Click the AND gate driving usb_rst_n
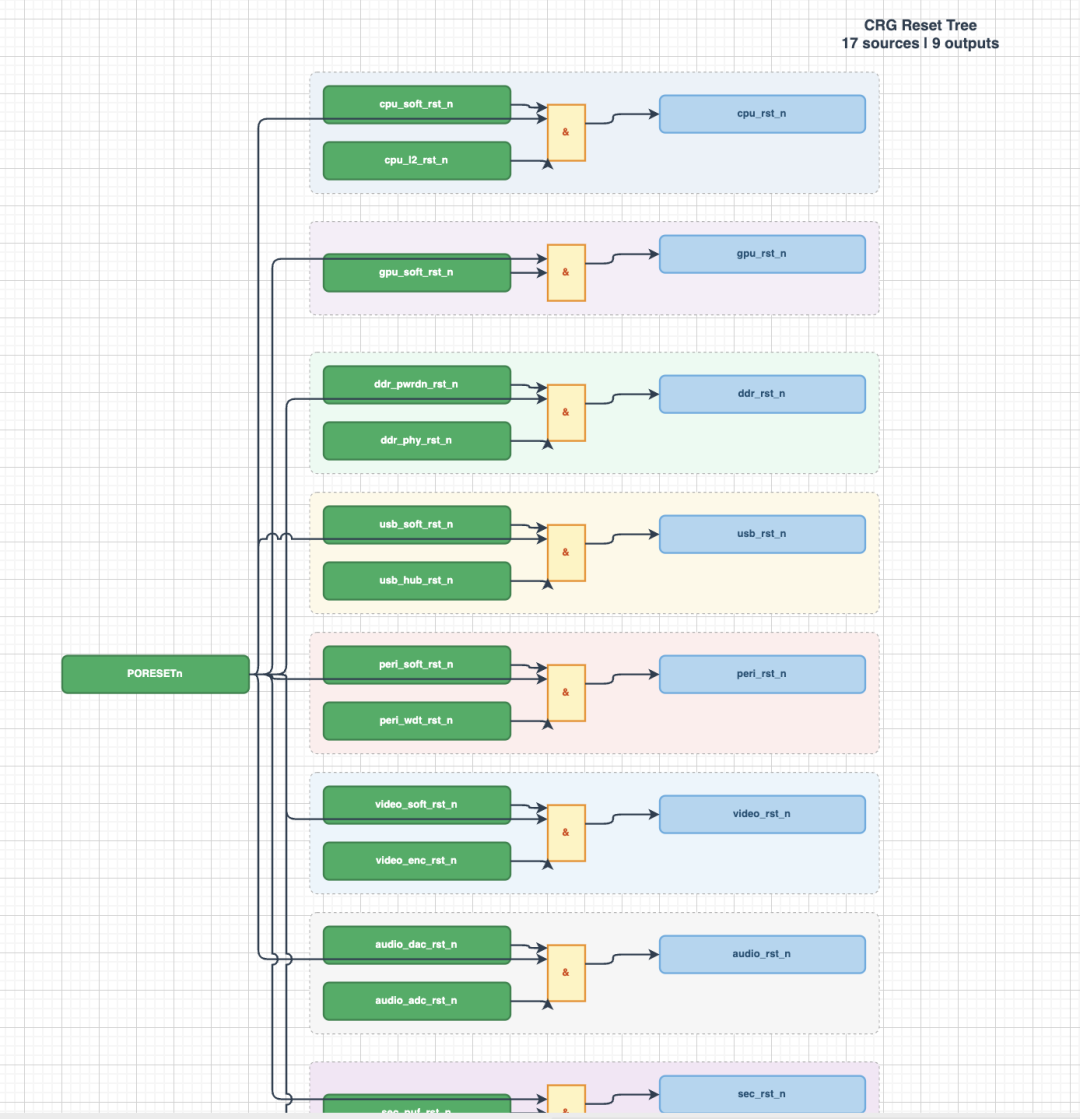The height and width of the screenshot is (1119, 1080). [567, 553]
